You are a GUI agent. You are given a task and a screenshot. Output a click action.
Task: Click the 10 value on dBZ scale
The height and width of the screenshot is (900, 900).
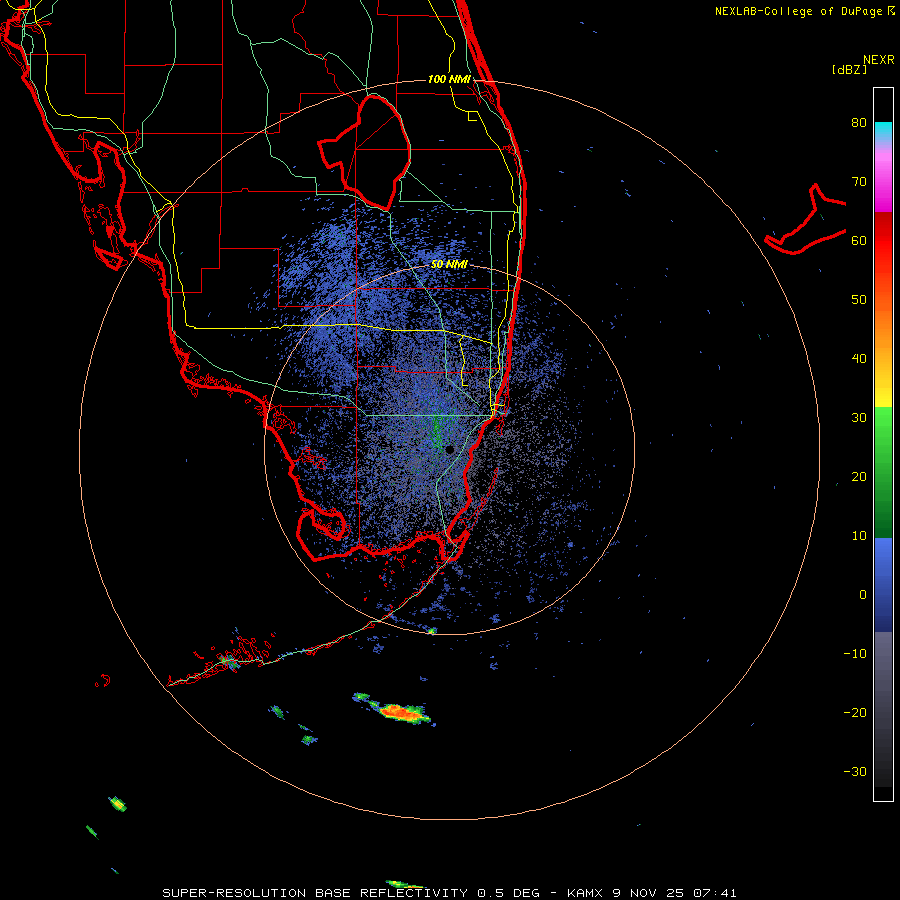tap(859, 536)
